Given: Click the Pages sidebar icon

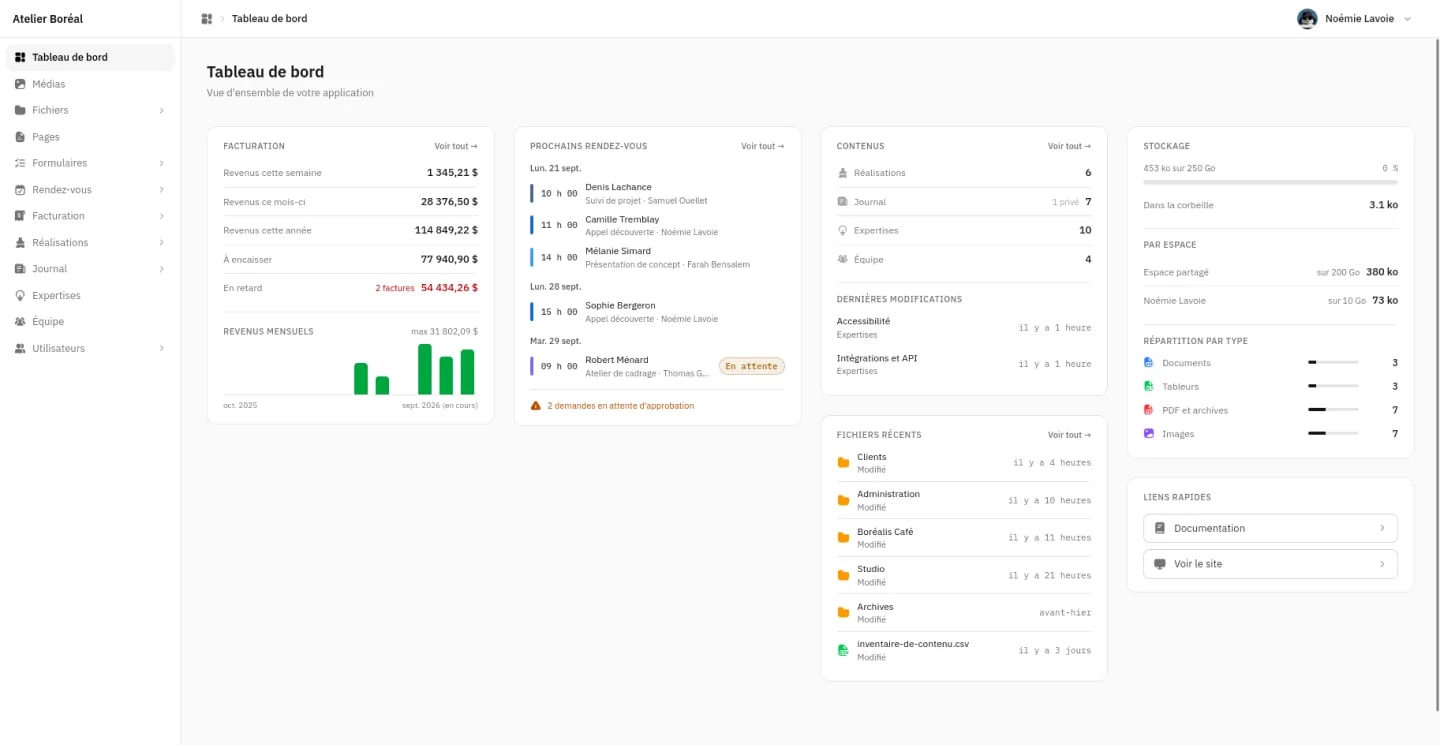Looking at the screenshot, I should [20, 137].
